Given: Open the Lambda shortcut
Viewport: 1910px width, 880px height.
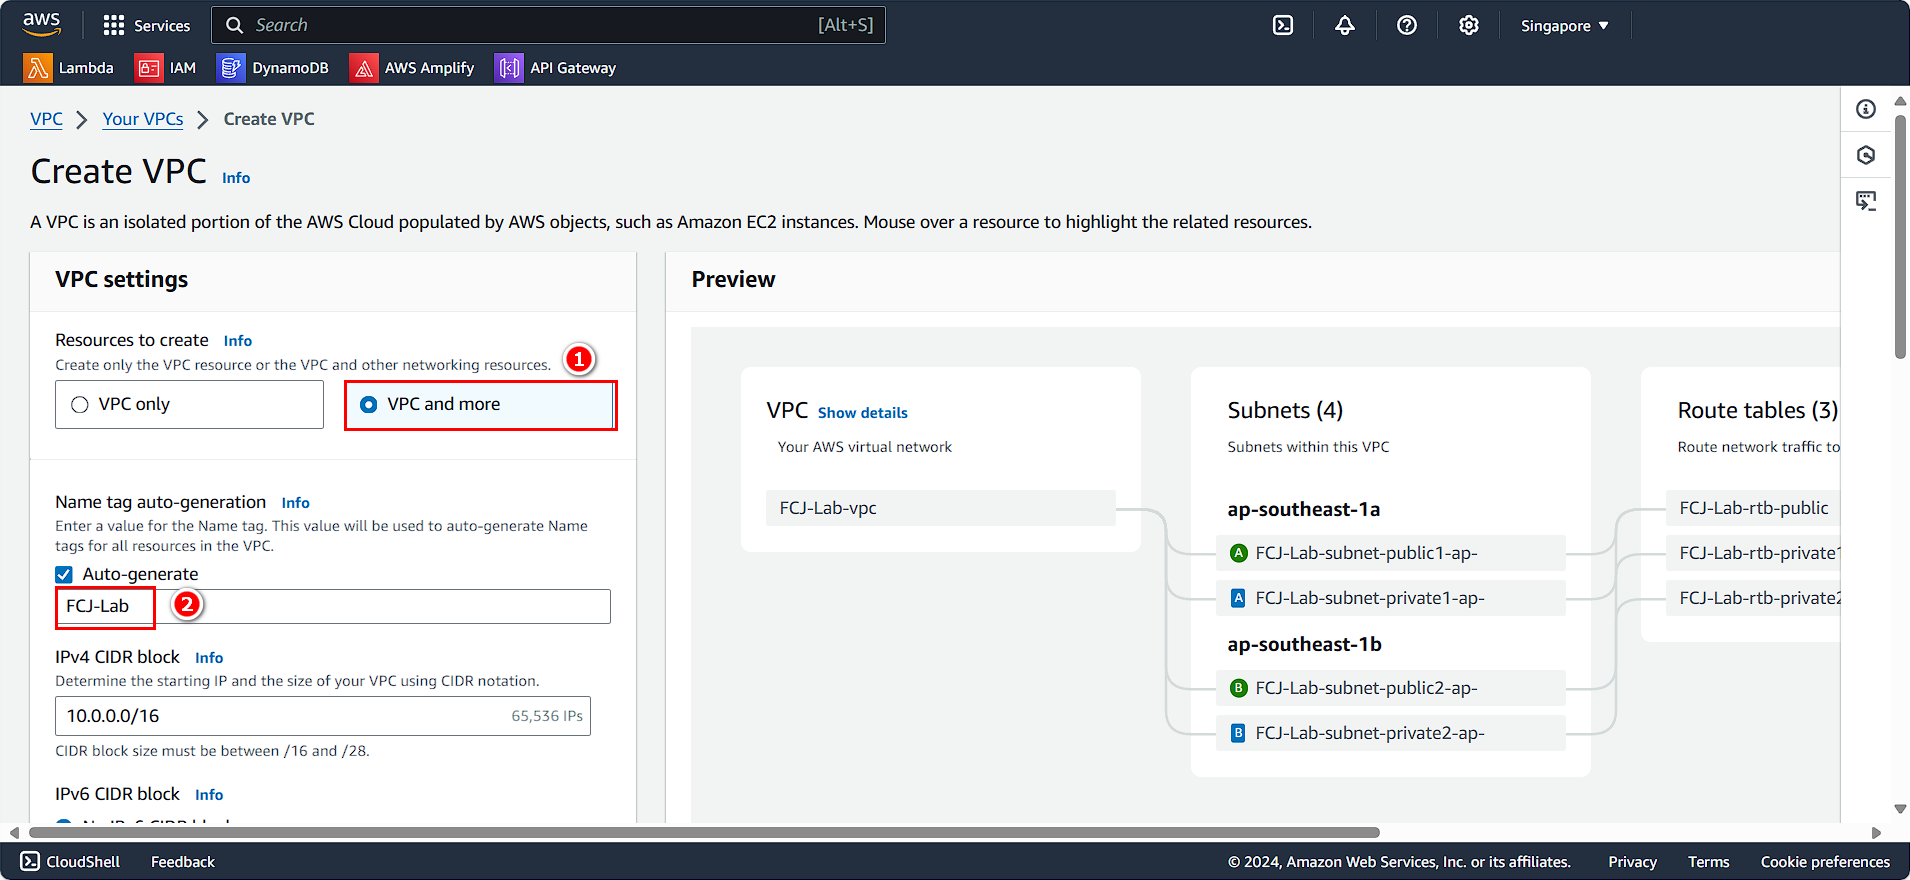Looking at the screenshot, I should coord(69,68).
